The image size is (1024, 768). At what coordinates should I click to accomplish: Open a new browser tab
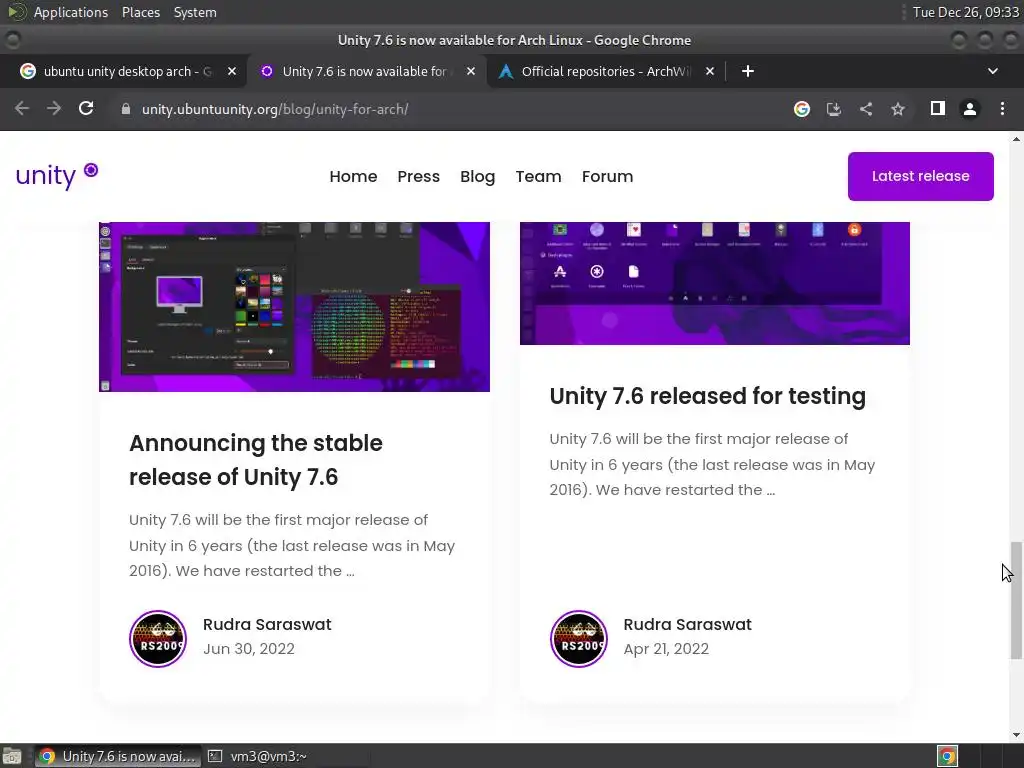point(748,71)
